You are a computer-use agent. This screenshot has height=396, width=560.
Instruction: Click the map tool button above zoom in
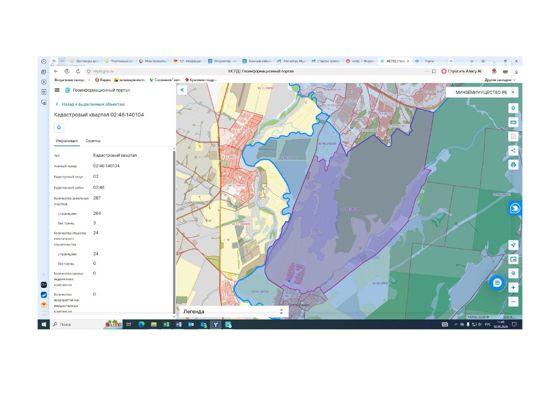[513, 274]
